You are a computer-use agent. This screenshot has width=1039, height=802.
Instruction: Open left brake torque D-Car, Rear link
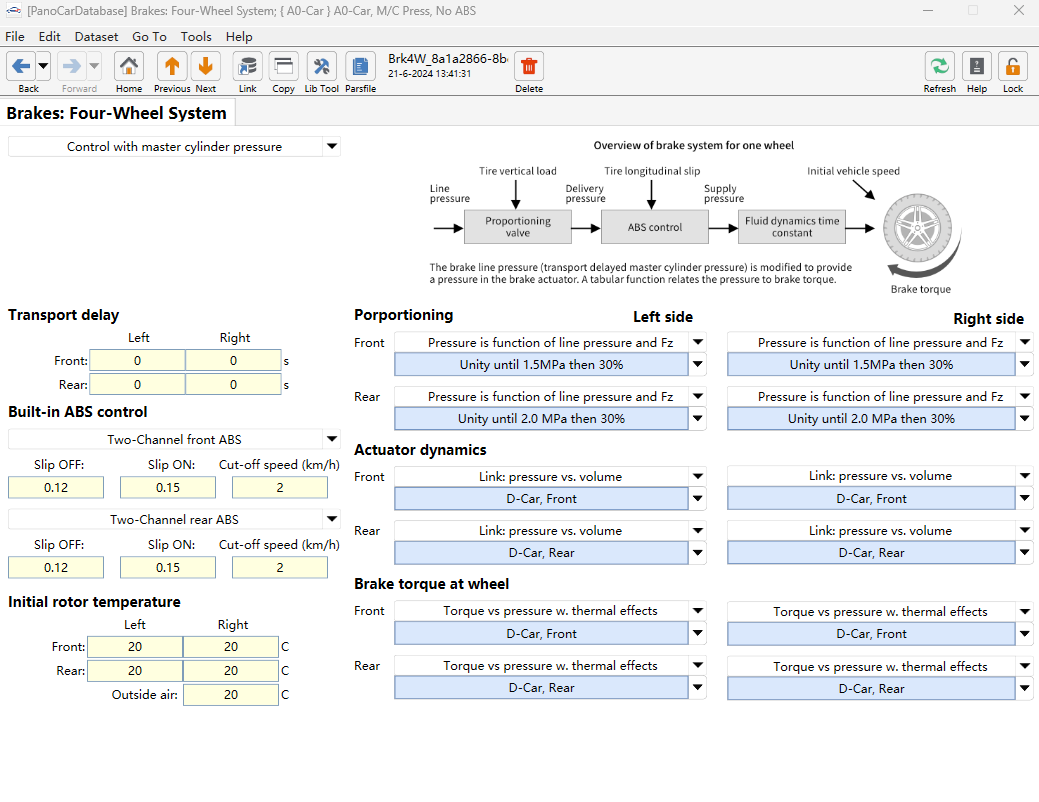point(541,688)
